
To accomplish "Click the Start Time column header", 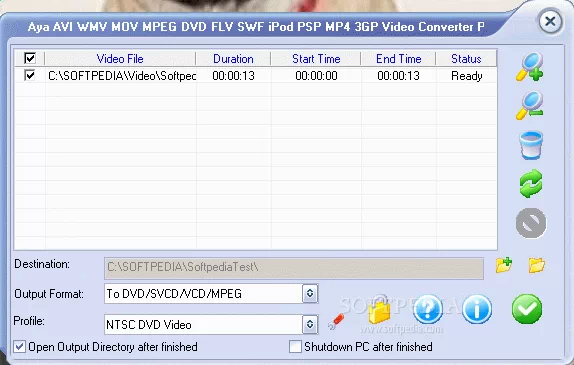I will tap(316, 59).
